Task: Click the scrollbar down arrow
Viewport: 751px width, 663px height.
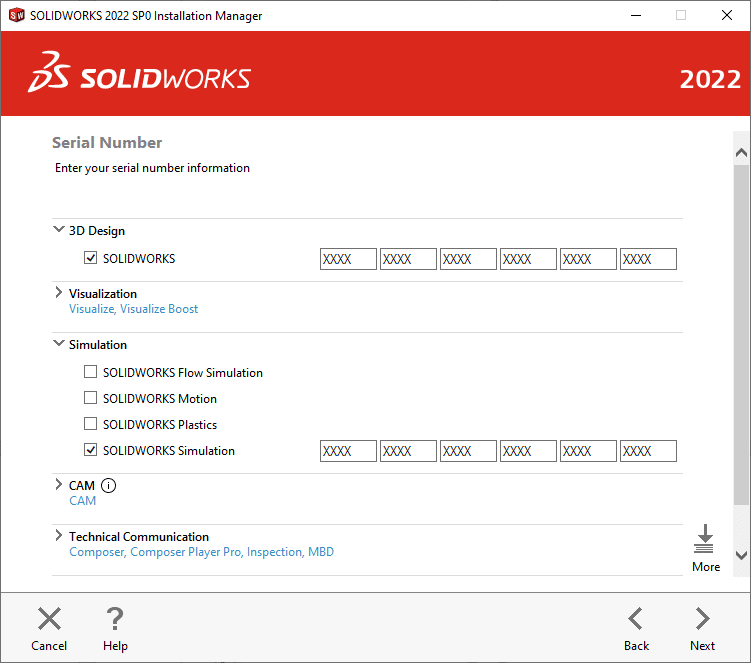Action: (x=741, y=555)
